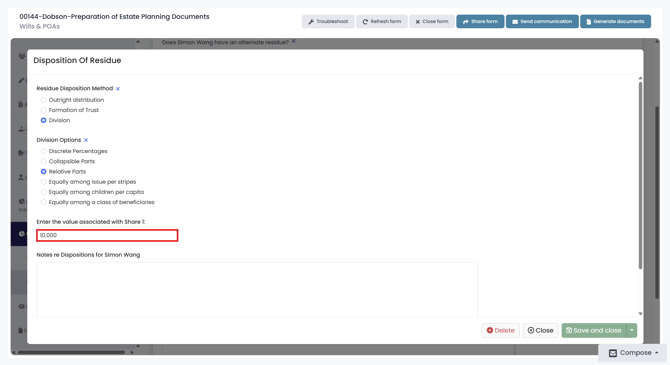Clear the Division Options selection

(x=86, y=140)
